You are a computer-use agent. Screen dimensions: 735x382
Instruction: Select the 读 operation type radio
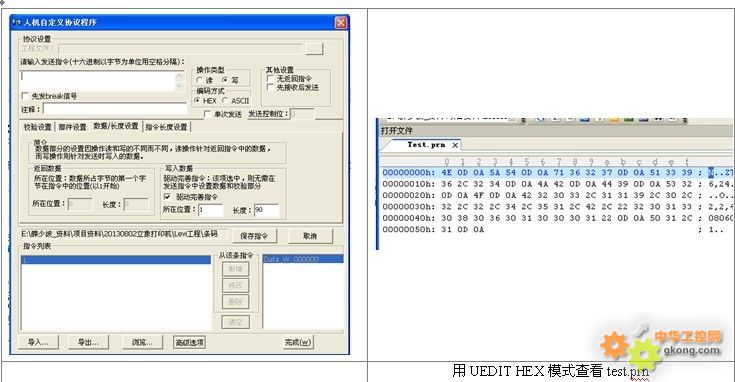click(200, 80)
